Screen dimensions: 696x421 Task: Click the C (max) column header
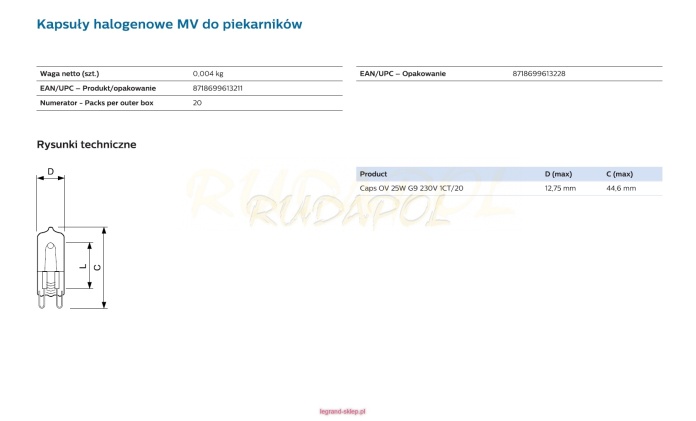tap(619, 174)
